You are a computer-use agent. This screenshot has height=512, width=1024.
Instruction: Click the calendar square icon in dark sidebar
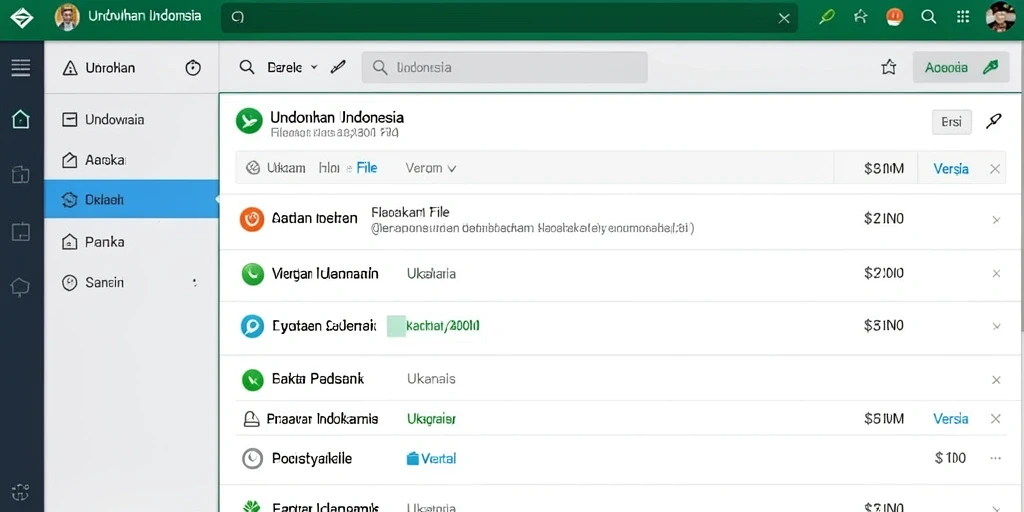pos(21,231)
